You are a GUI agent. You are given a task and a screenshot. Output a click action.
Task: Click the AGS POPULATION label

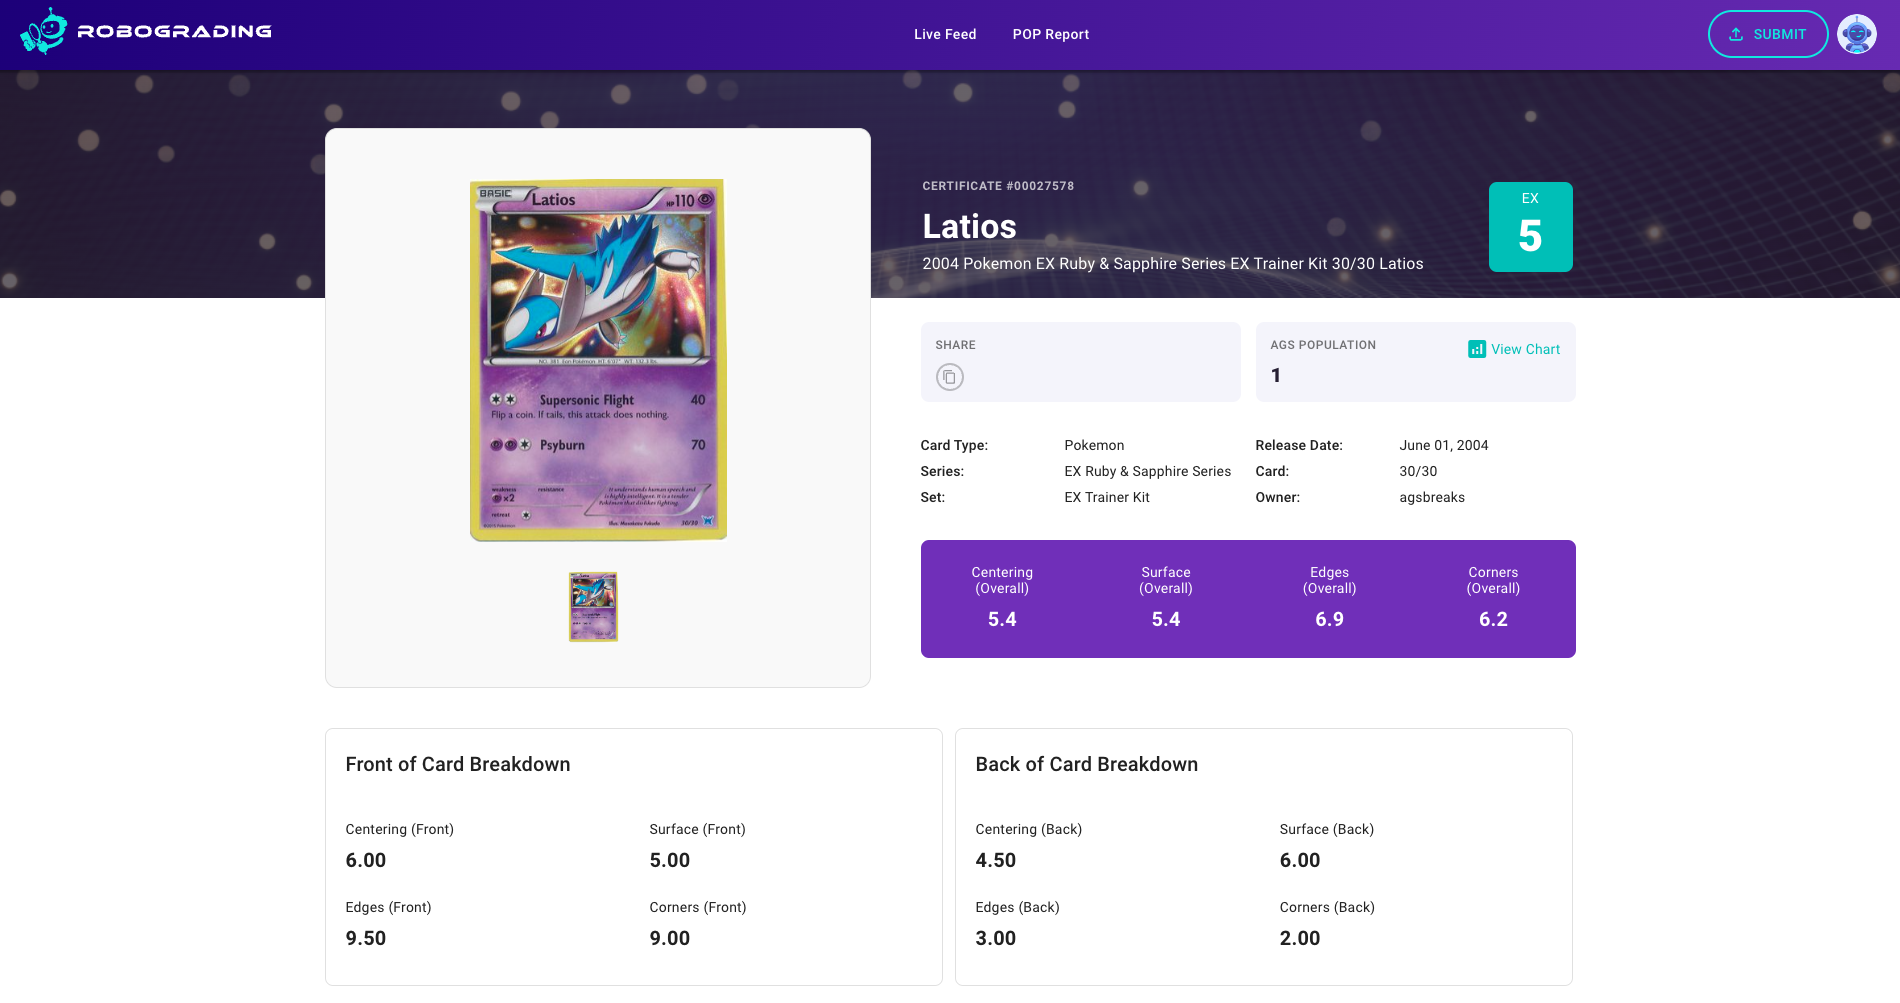coord(1323,345)
